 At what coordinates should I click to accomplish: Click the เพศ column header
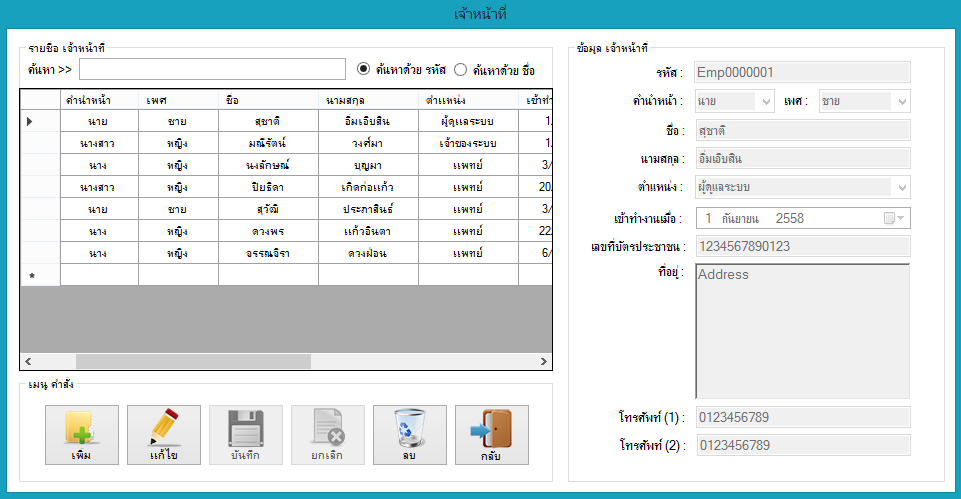(x=178, y=100)
